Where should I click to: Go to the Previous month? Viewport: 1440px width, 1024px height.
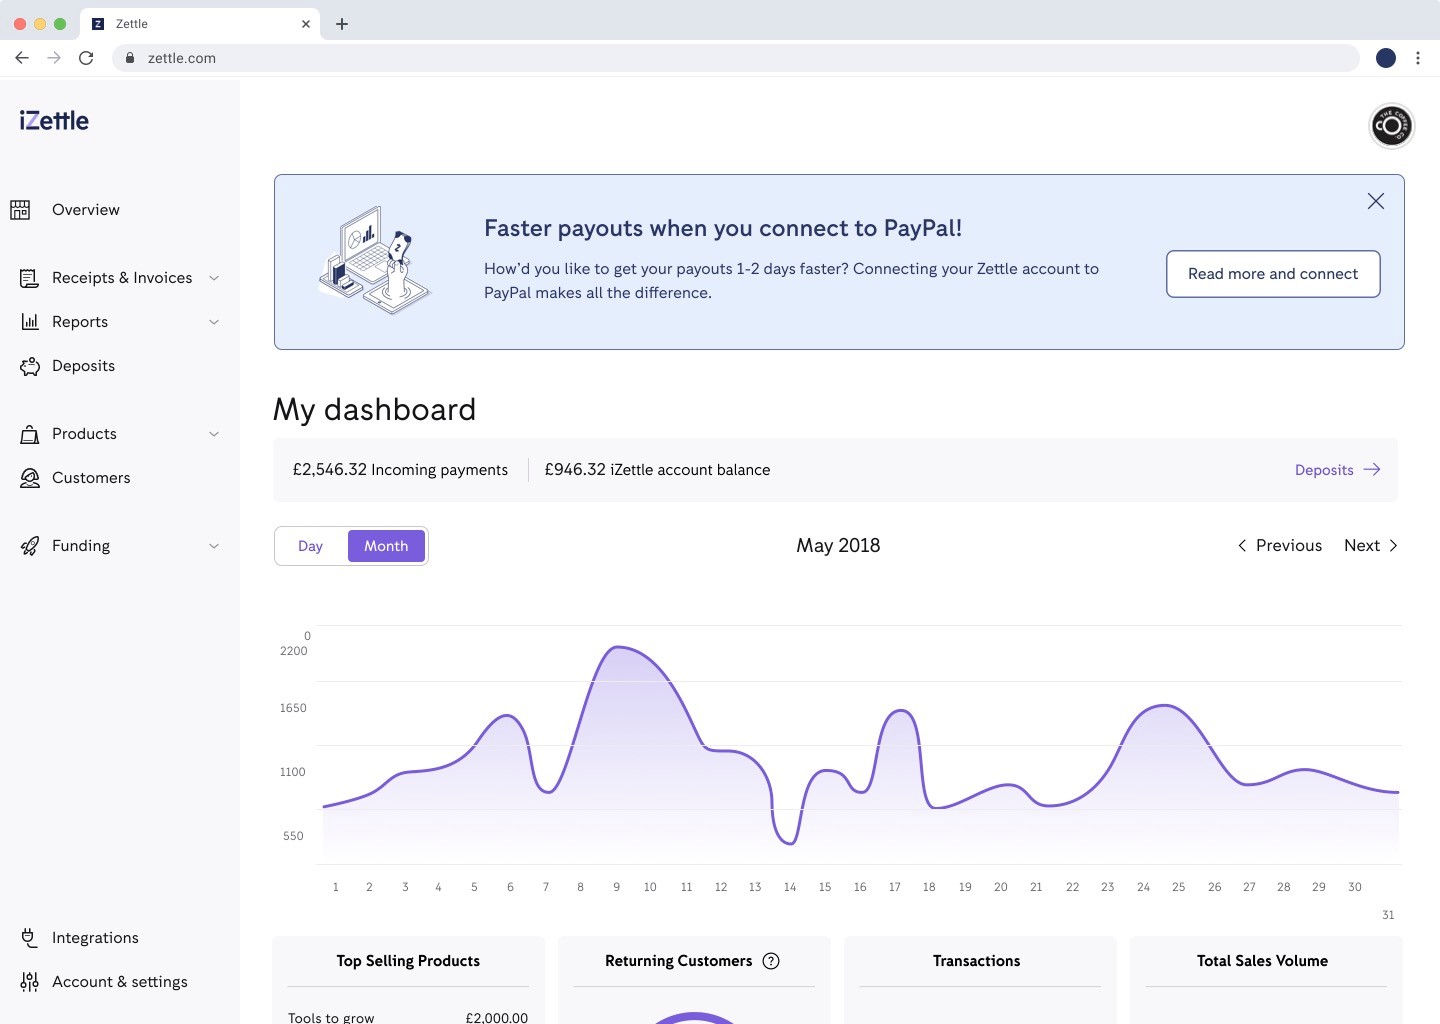pyautogui.click(x=1280, y=546)
